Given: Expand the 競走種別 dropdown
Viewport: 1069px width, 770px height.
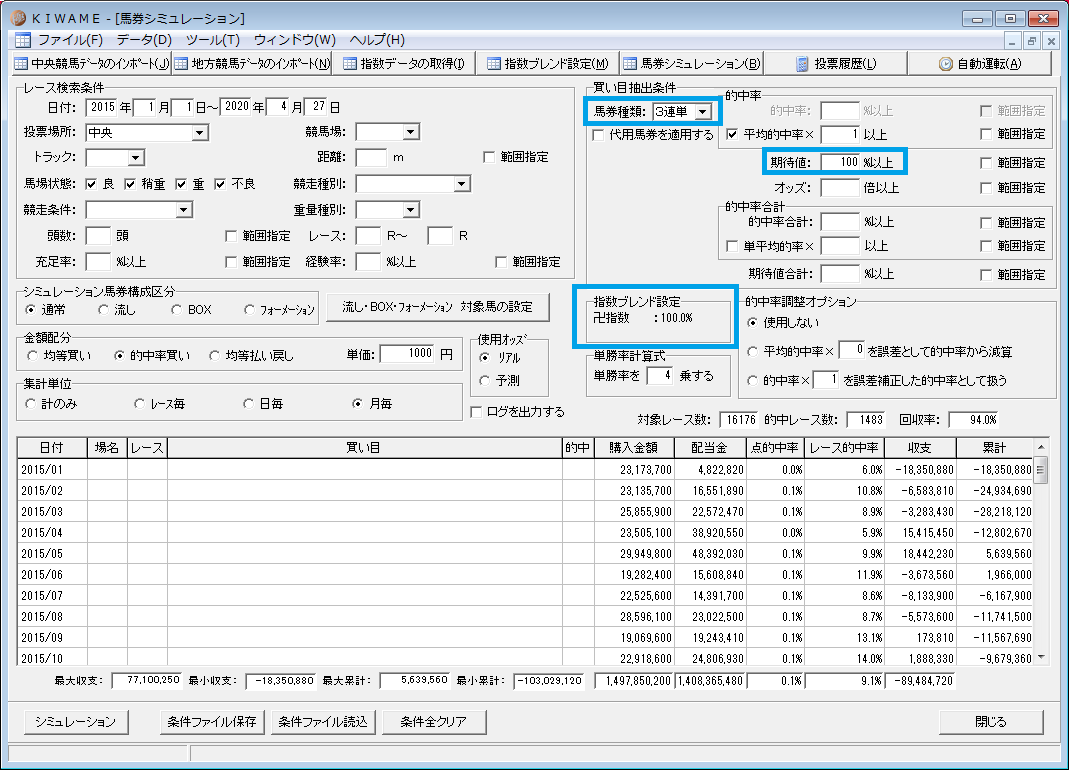Looking at the screenshot, I should [462, 184].
